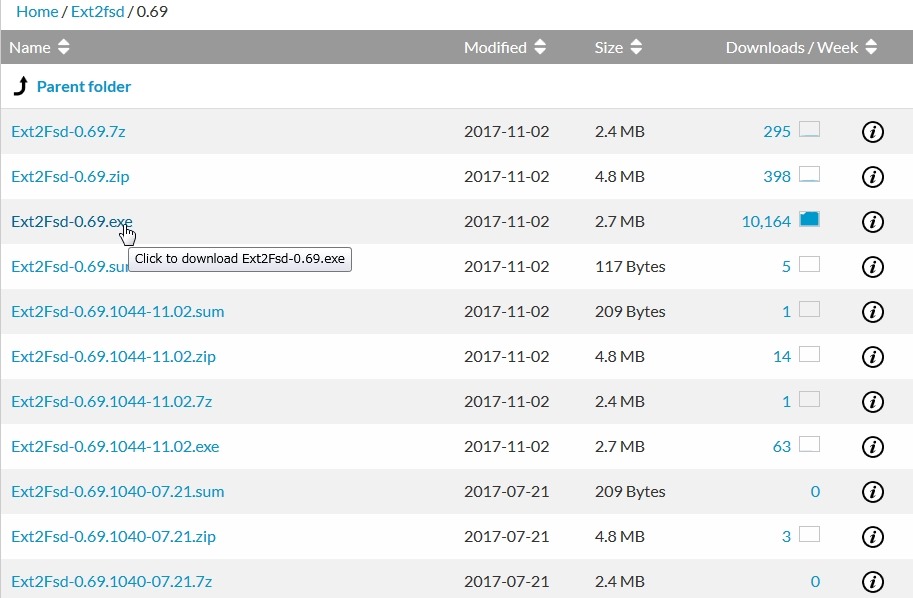Sort by Size using the sort arrows

tap(634, 46)
